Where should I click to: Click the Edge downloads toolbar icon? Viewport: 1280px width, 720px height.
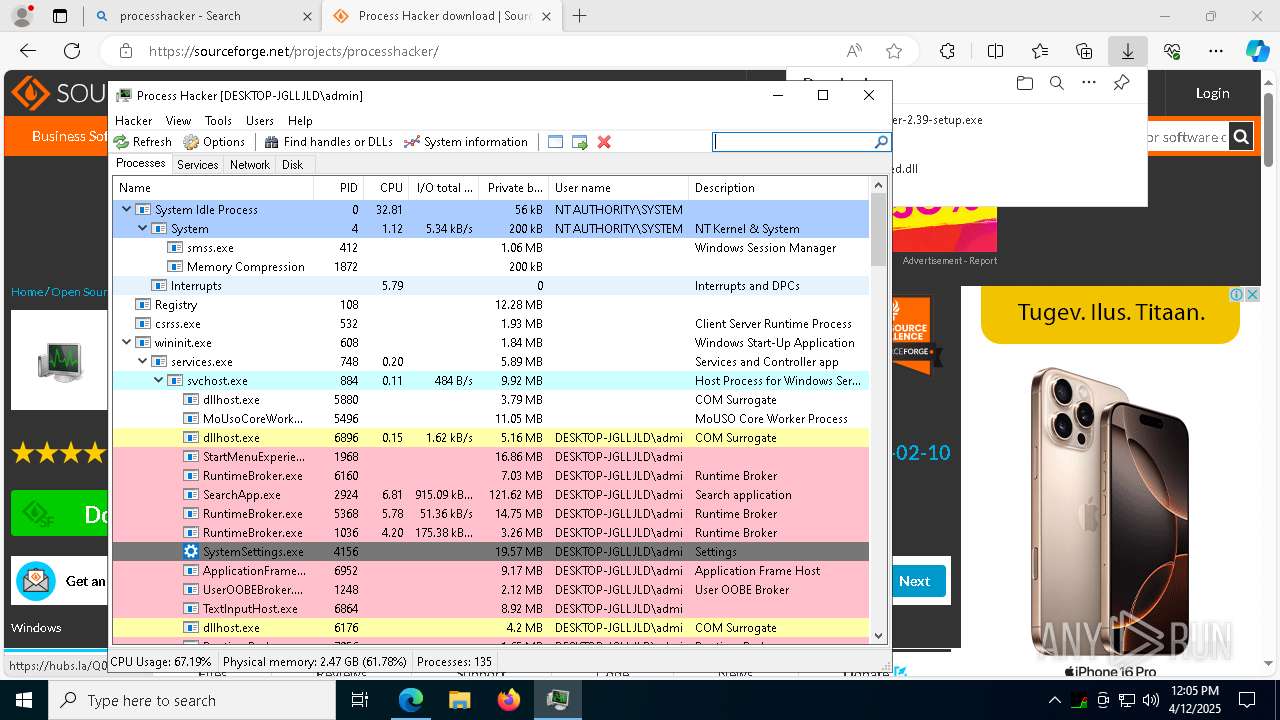pyautogui.click(x=1127, y=51)
